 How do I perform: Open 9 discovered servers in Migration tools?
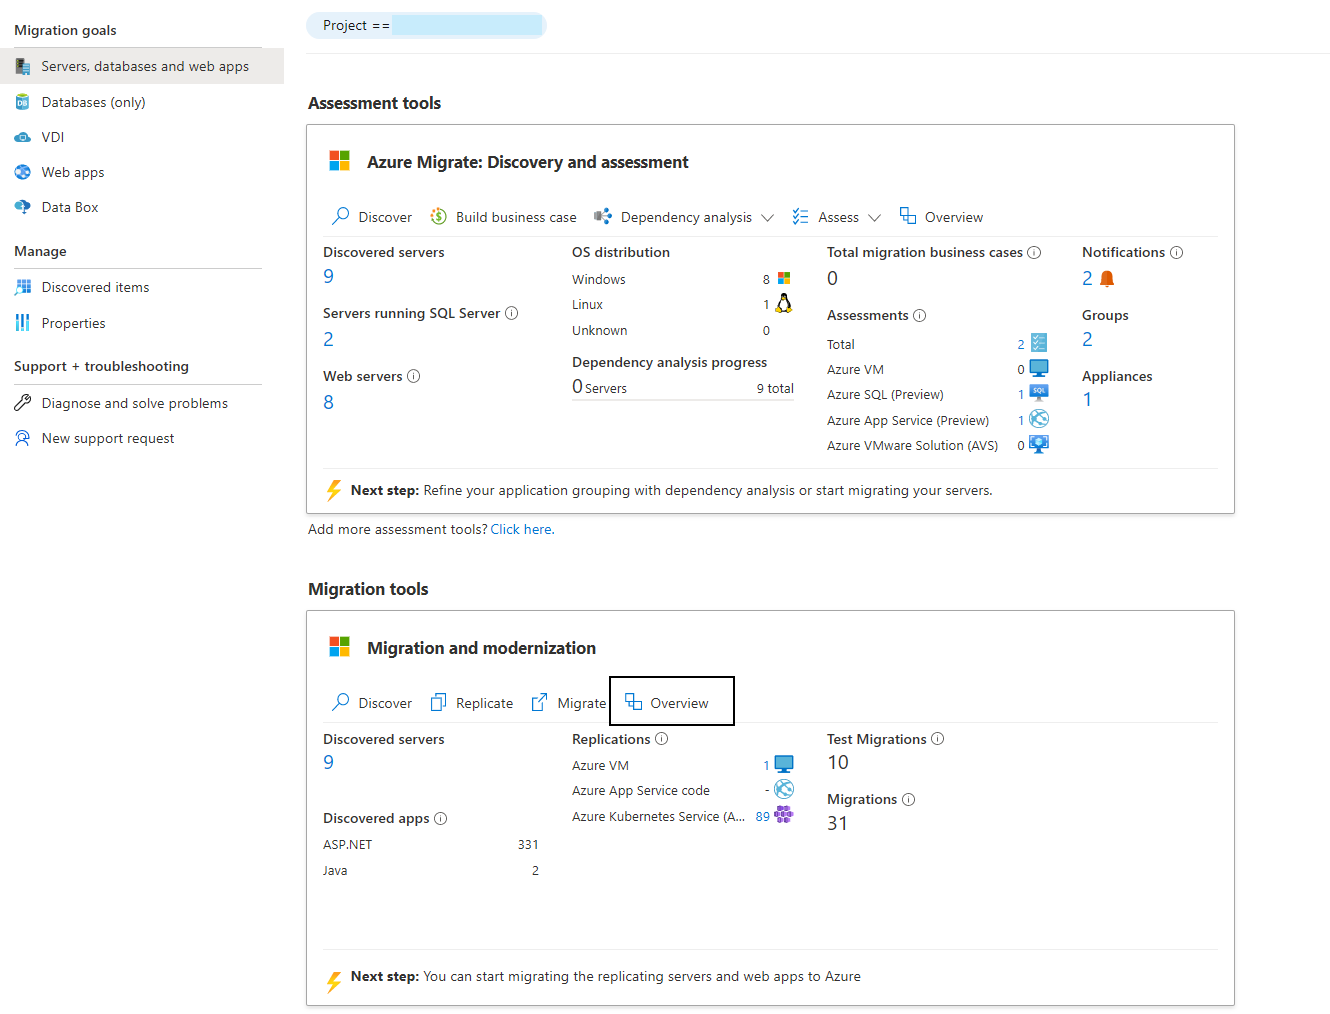click(329, 763)
